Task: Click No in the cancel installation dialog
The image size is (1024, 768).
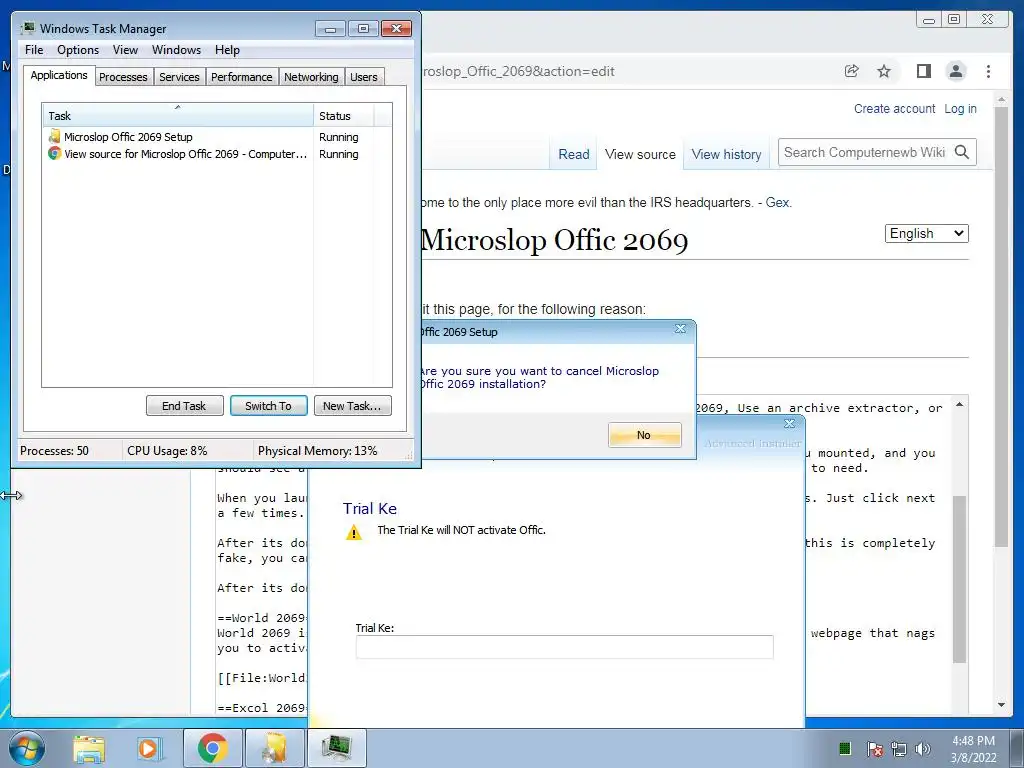Action: pos(644,435)
